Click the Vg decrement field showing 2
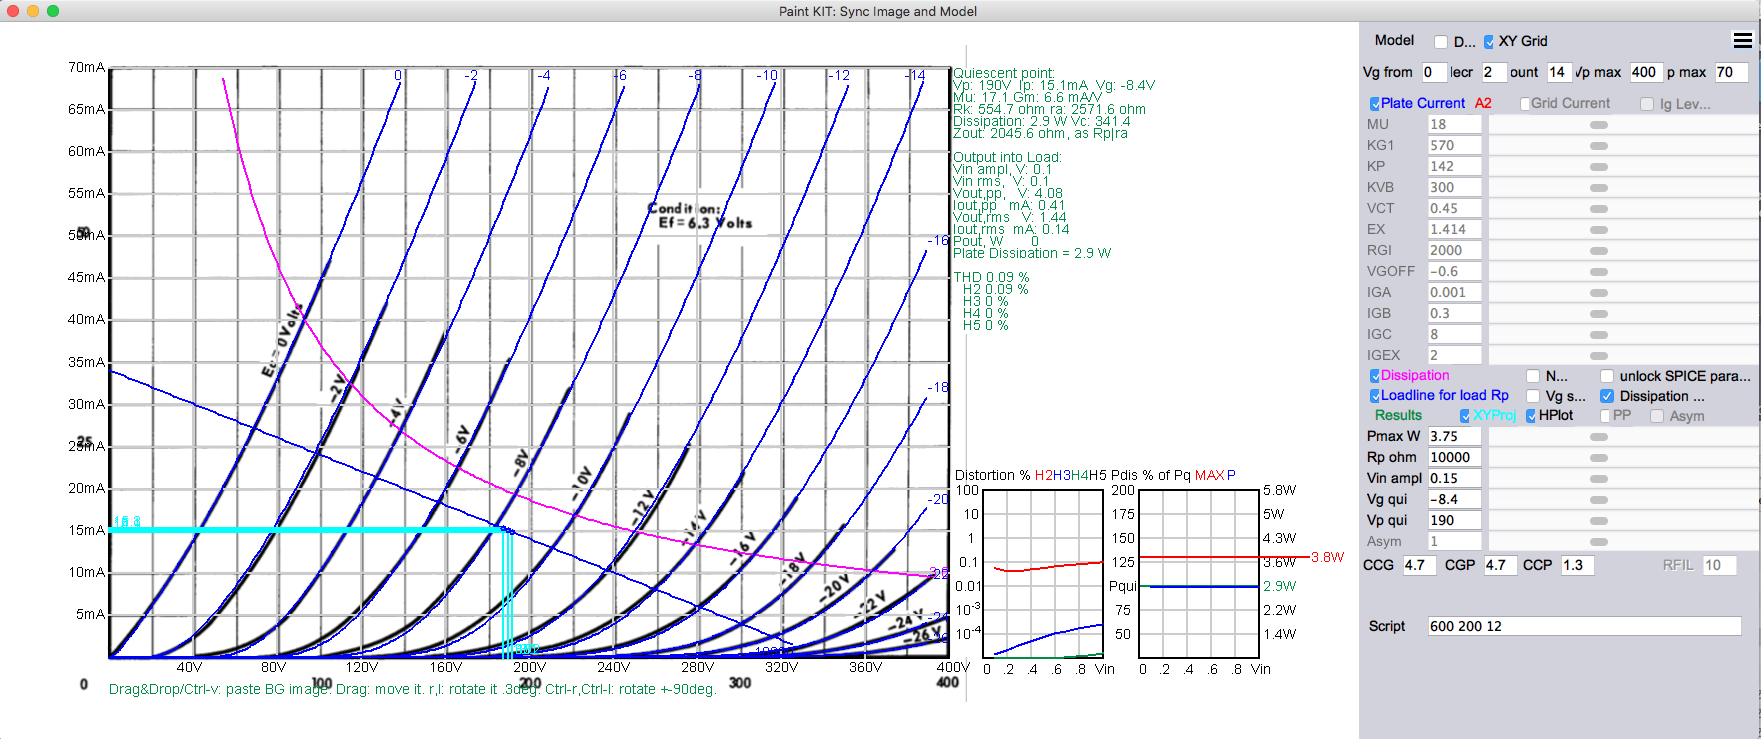Viewport: 1761px width, 739px height. (1493, 72)
